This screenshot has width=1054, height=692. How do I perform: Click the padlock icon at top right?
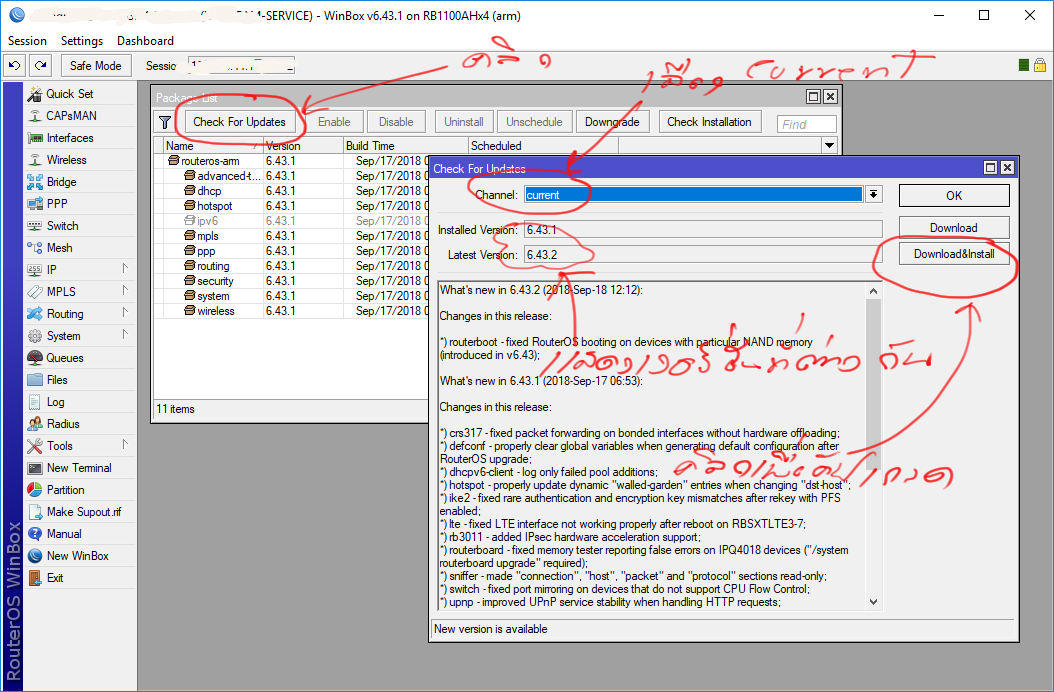coord(1039,65)
